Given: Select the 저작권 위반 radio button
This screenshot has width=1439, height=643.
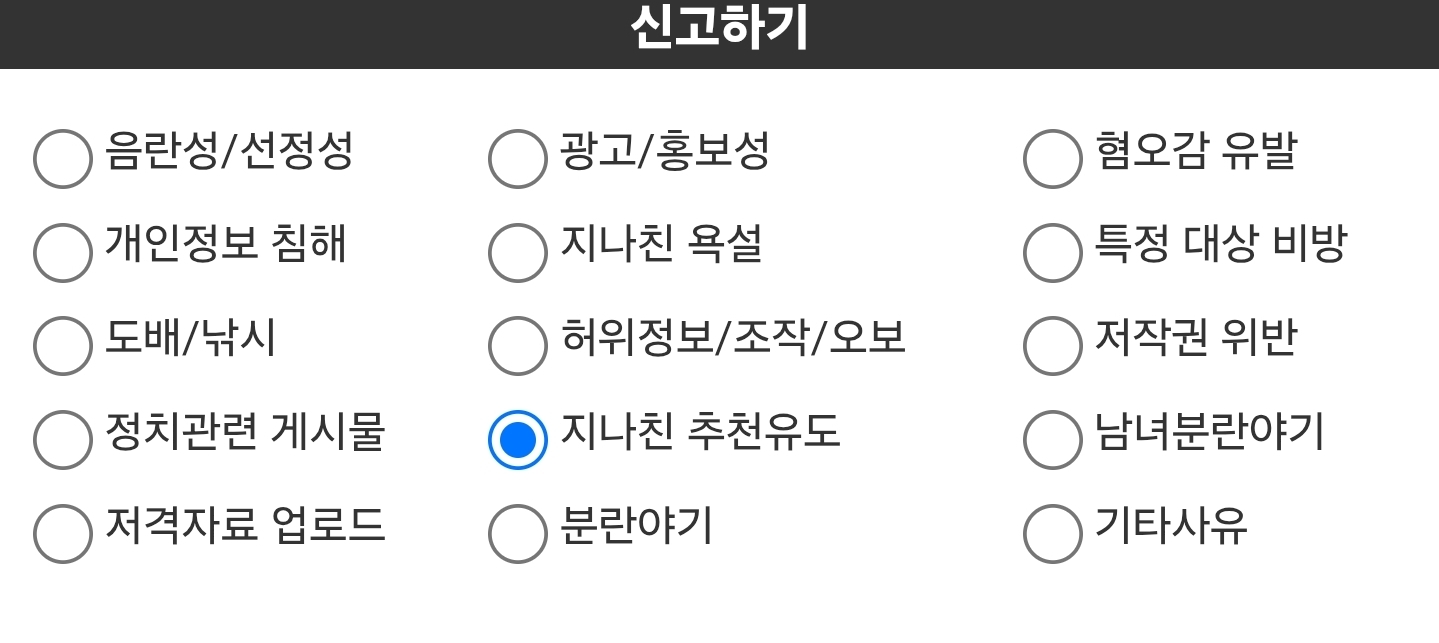Looking at the screenshot, I should (x=1053, y=346).
